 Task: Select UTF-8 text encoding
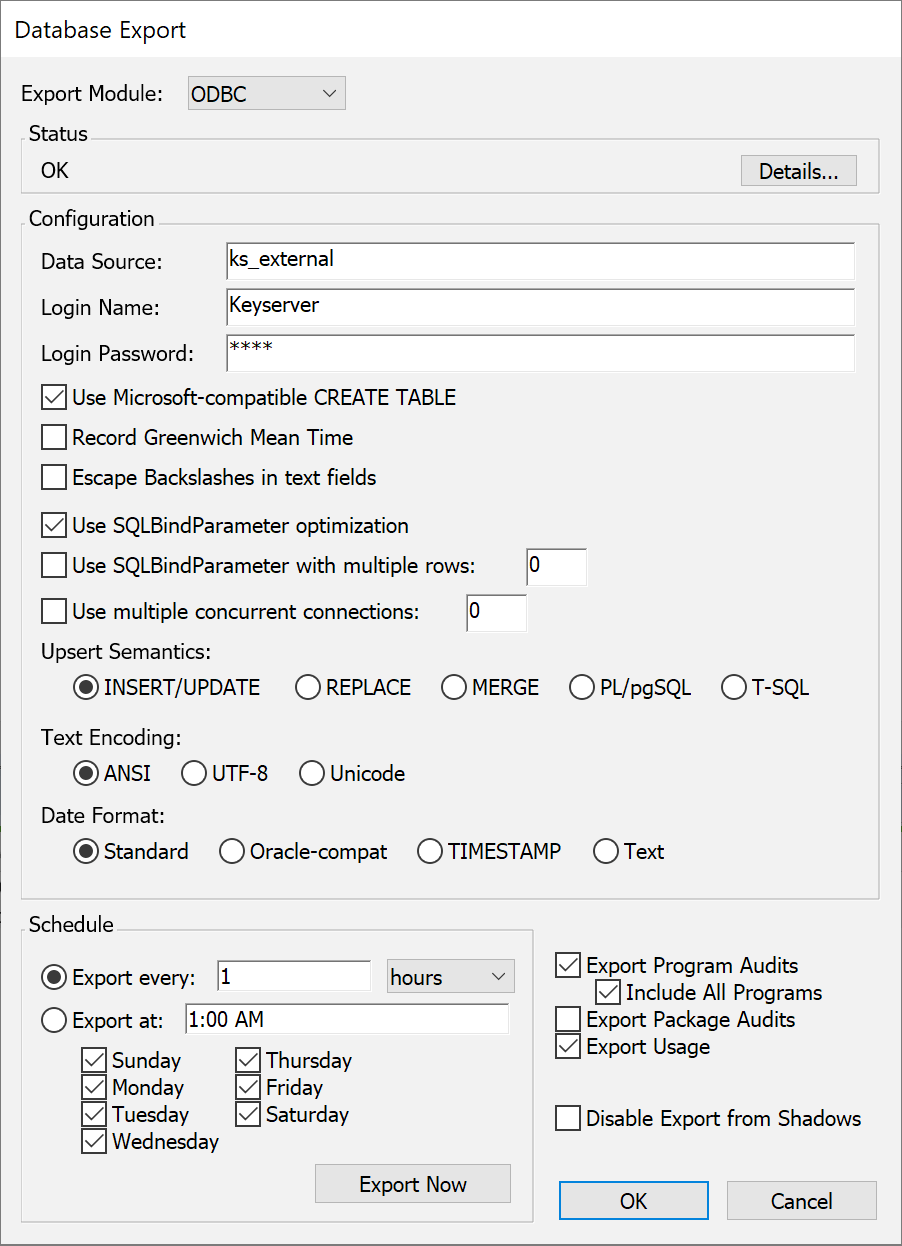194,774
